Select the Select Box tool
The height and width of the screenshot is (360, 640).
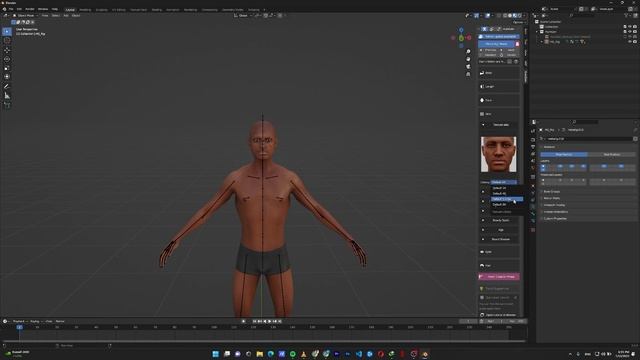click(7, 31)
